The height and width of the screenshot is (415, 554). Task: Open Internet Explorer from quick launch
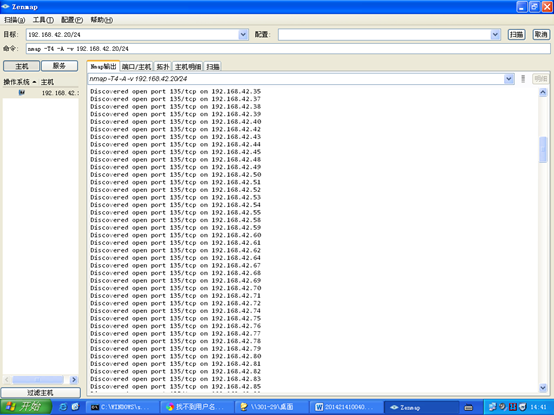tap(63, 407)
